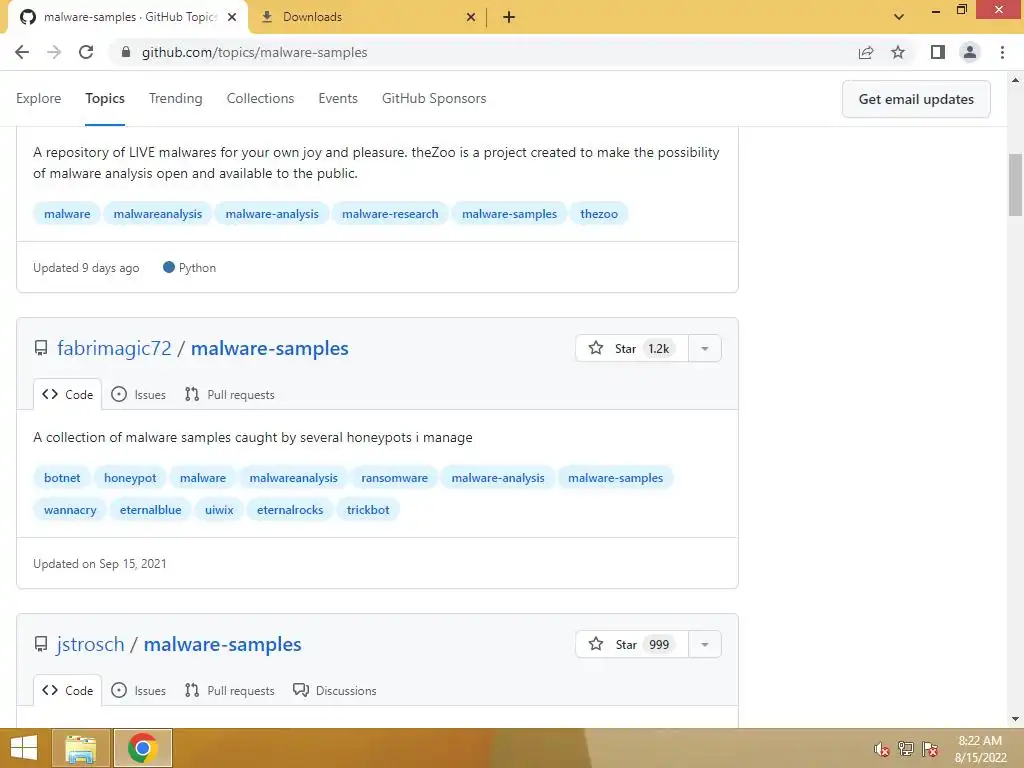
Task: Expand the star list dropdown for jstrosch repo
Action: [705, 644]
